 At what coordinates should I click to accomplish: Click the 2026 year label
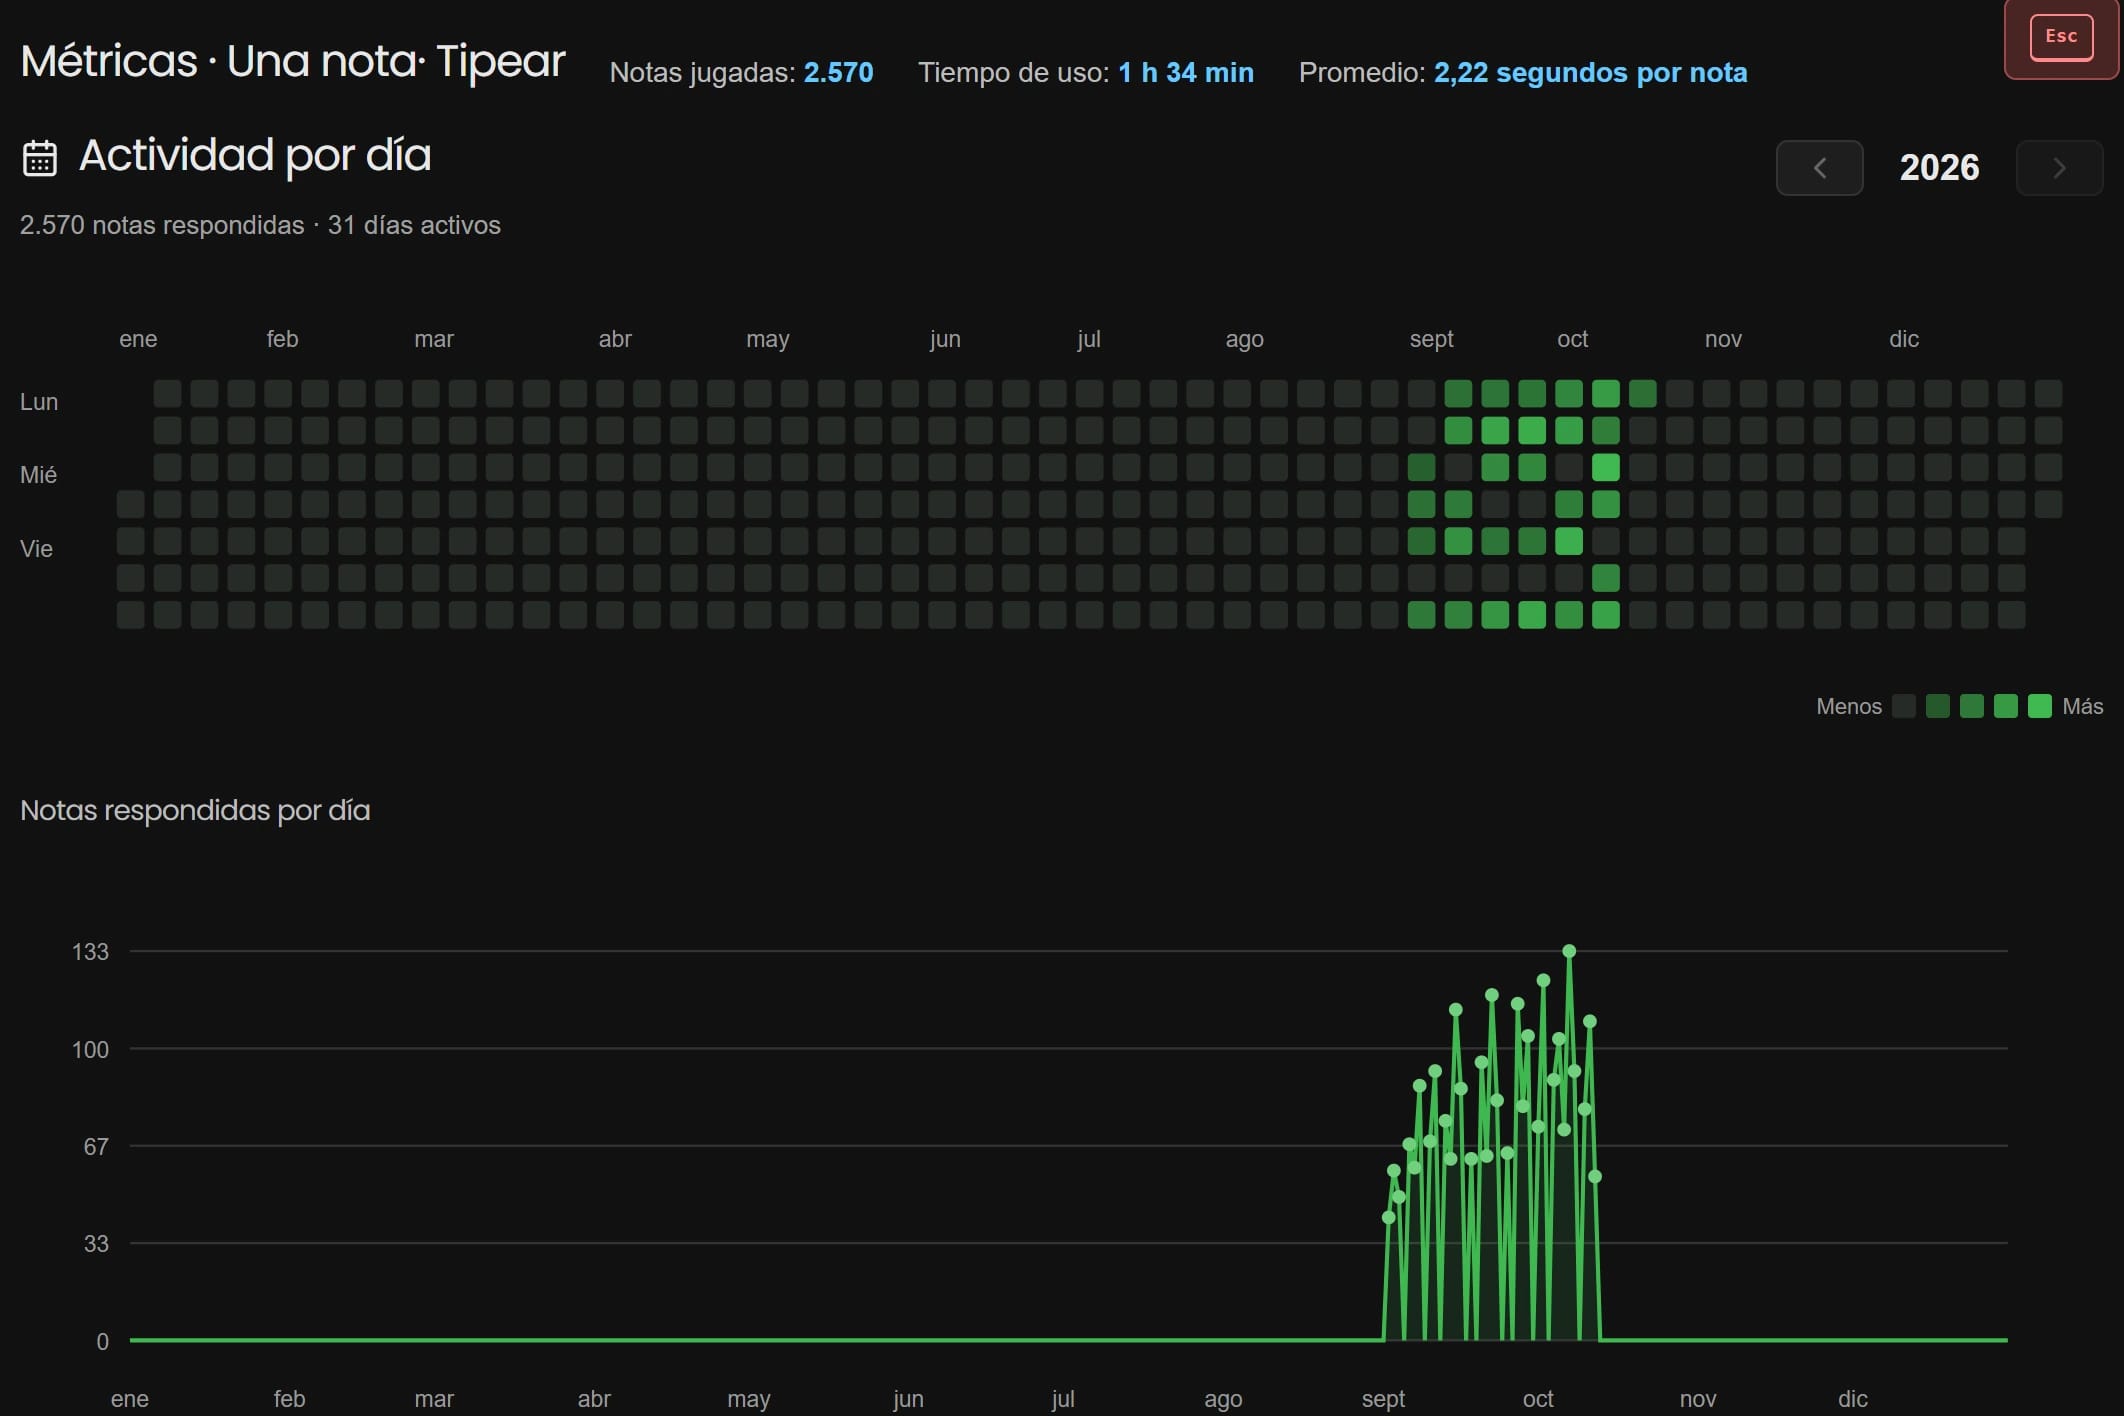[1939, 167]
